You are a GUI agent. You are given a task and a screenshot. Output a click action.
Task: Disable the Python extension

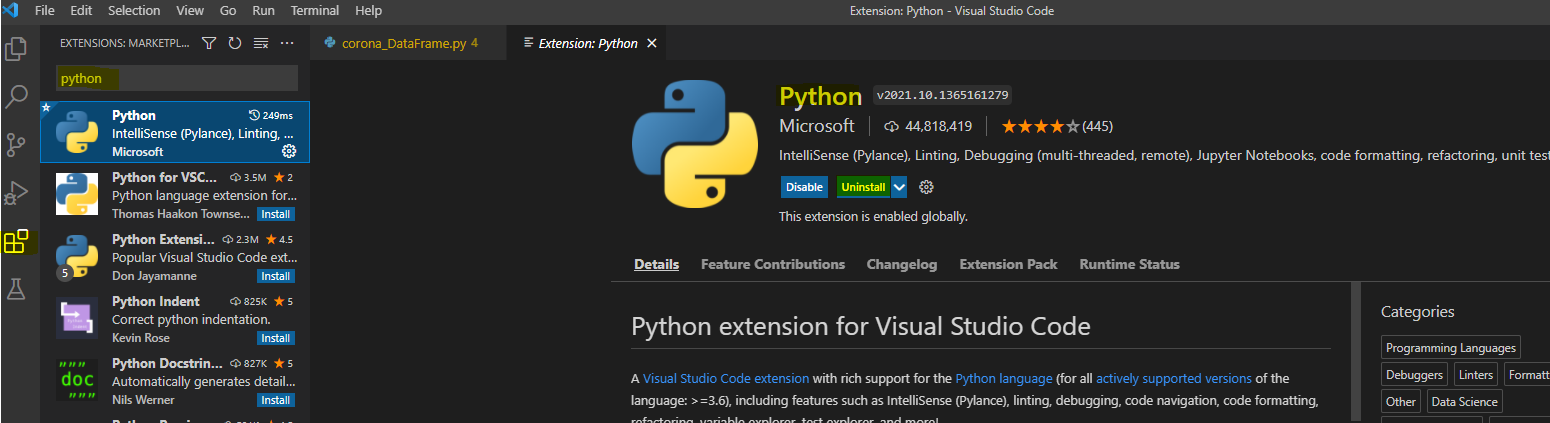point(804,187)
